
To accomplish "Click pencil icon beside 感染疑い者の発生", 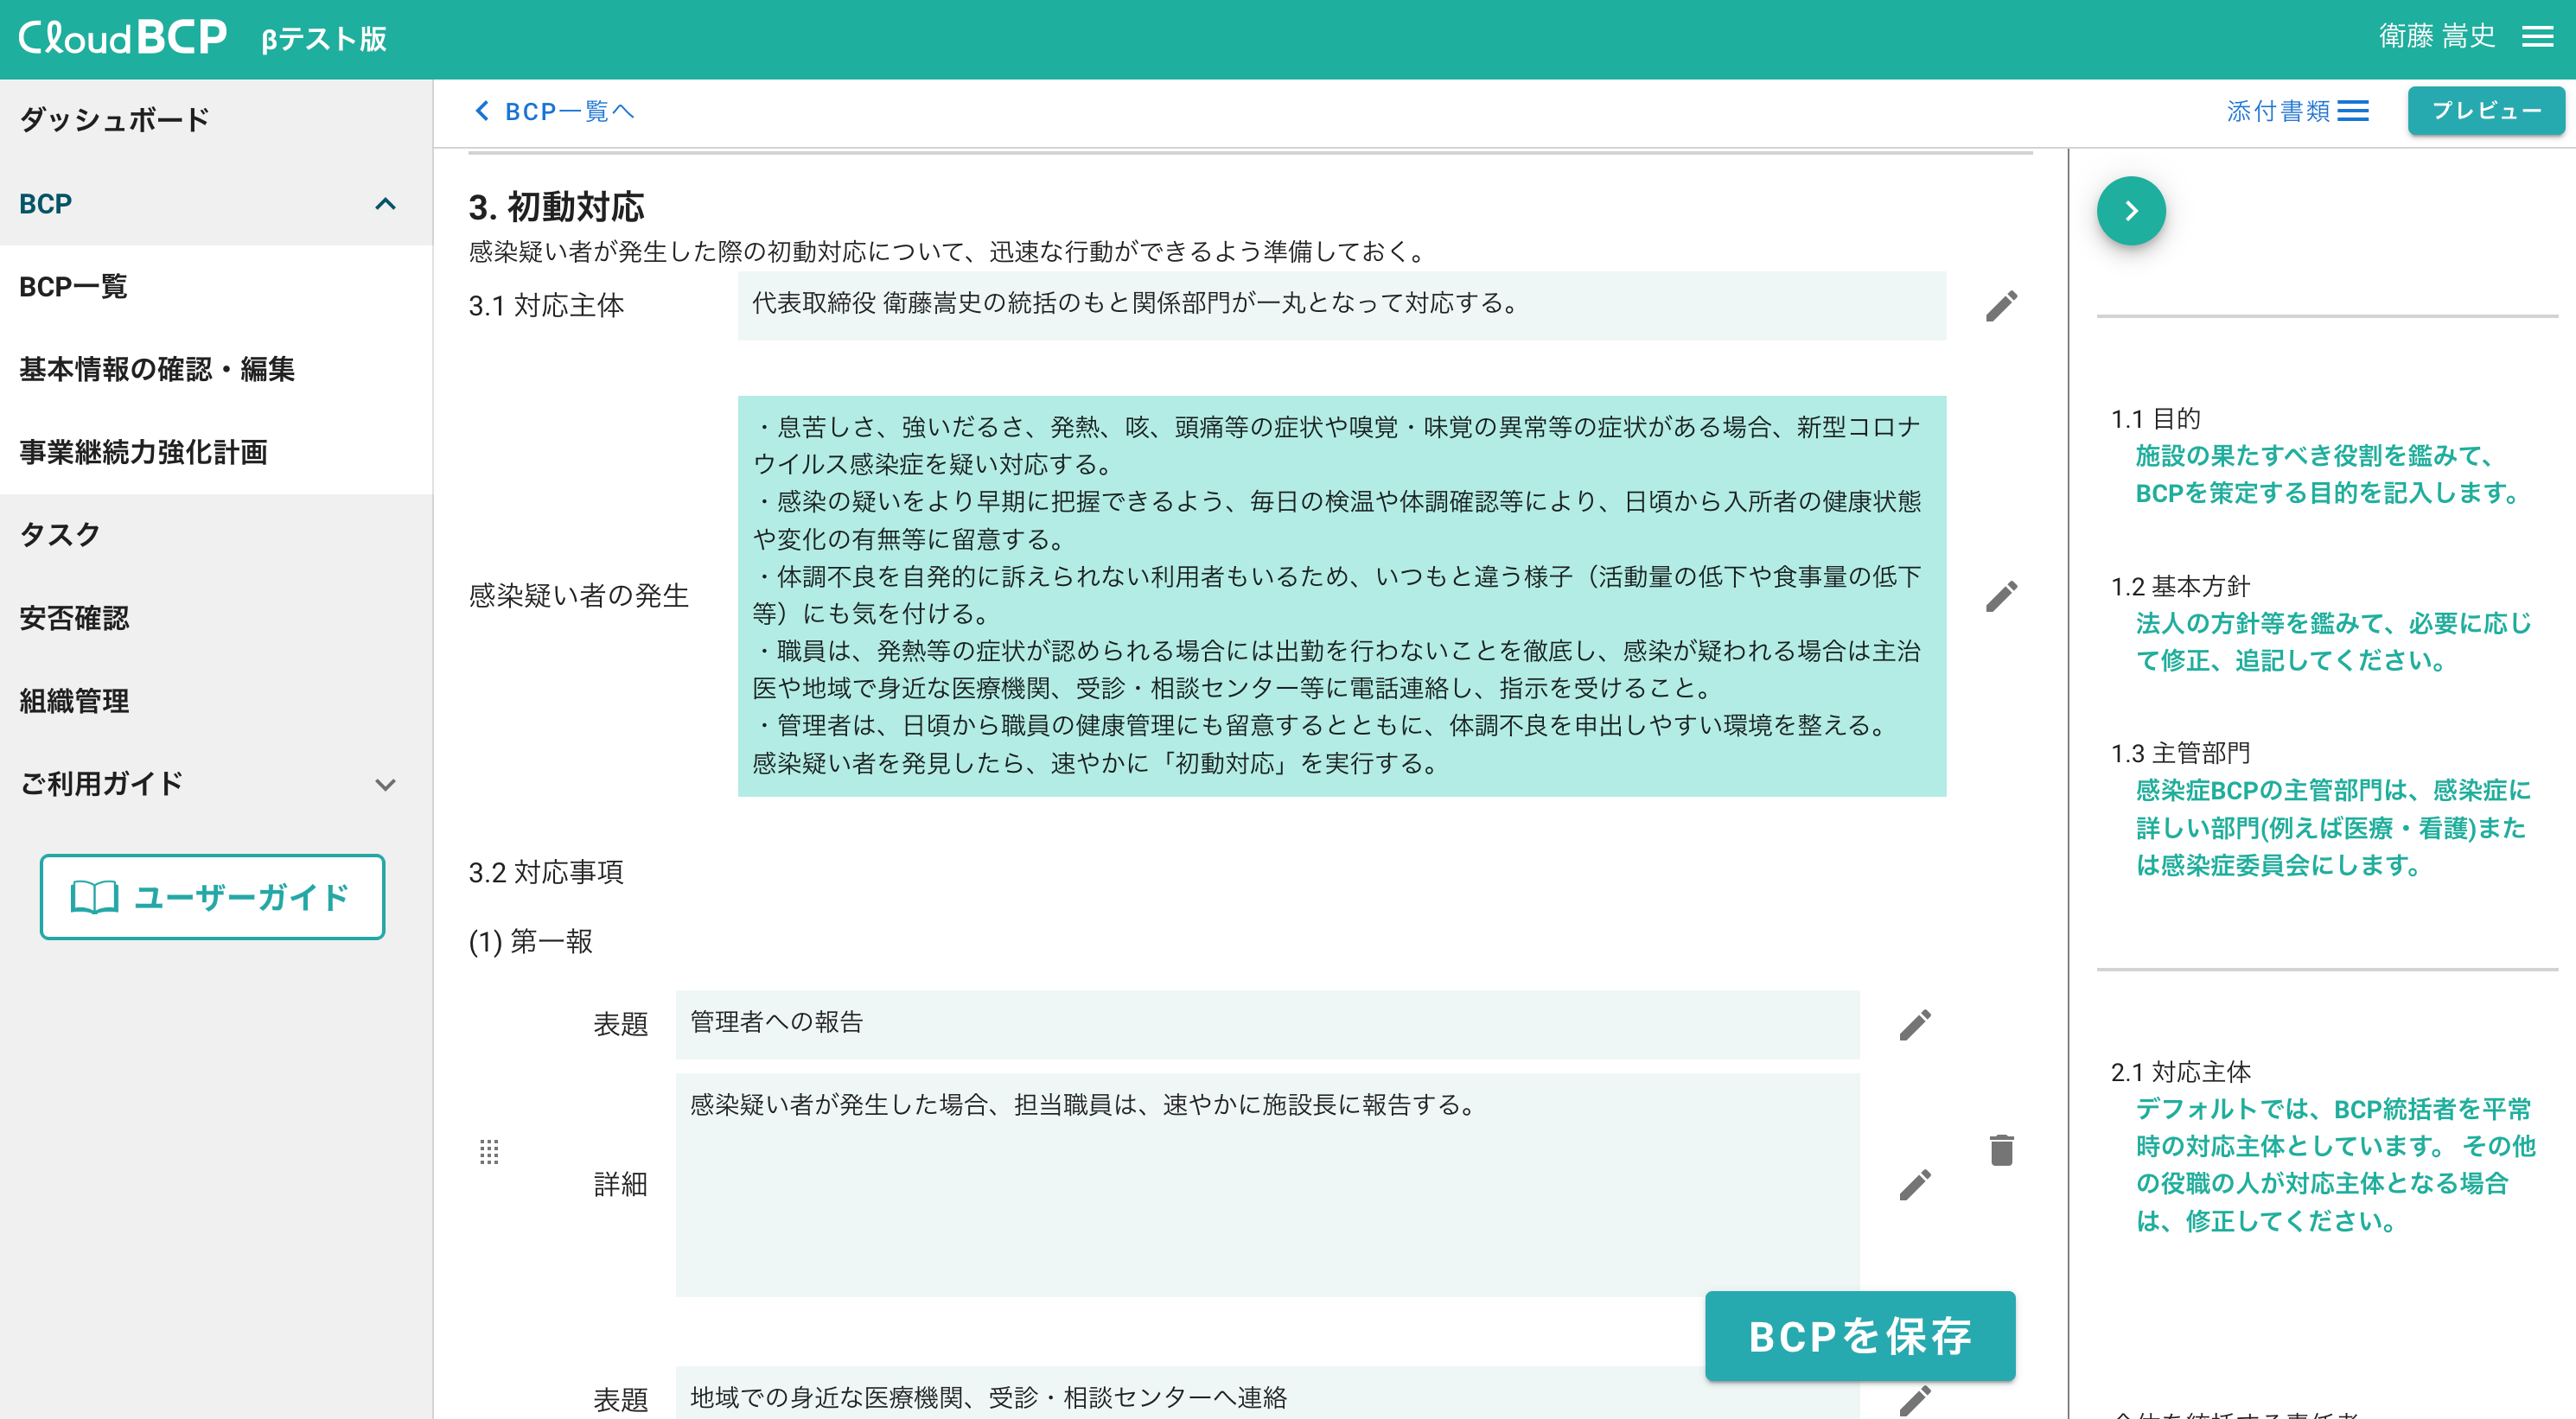I will pos(2001,596).
